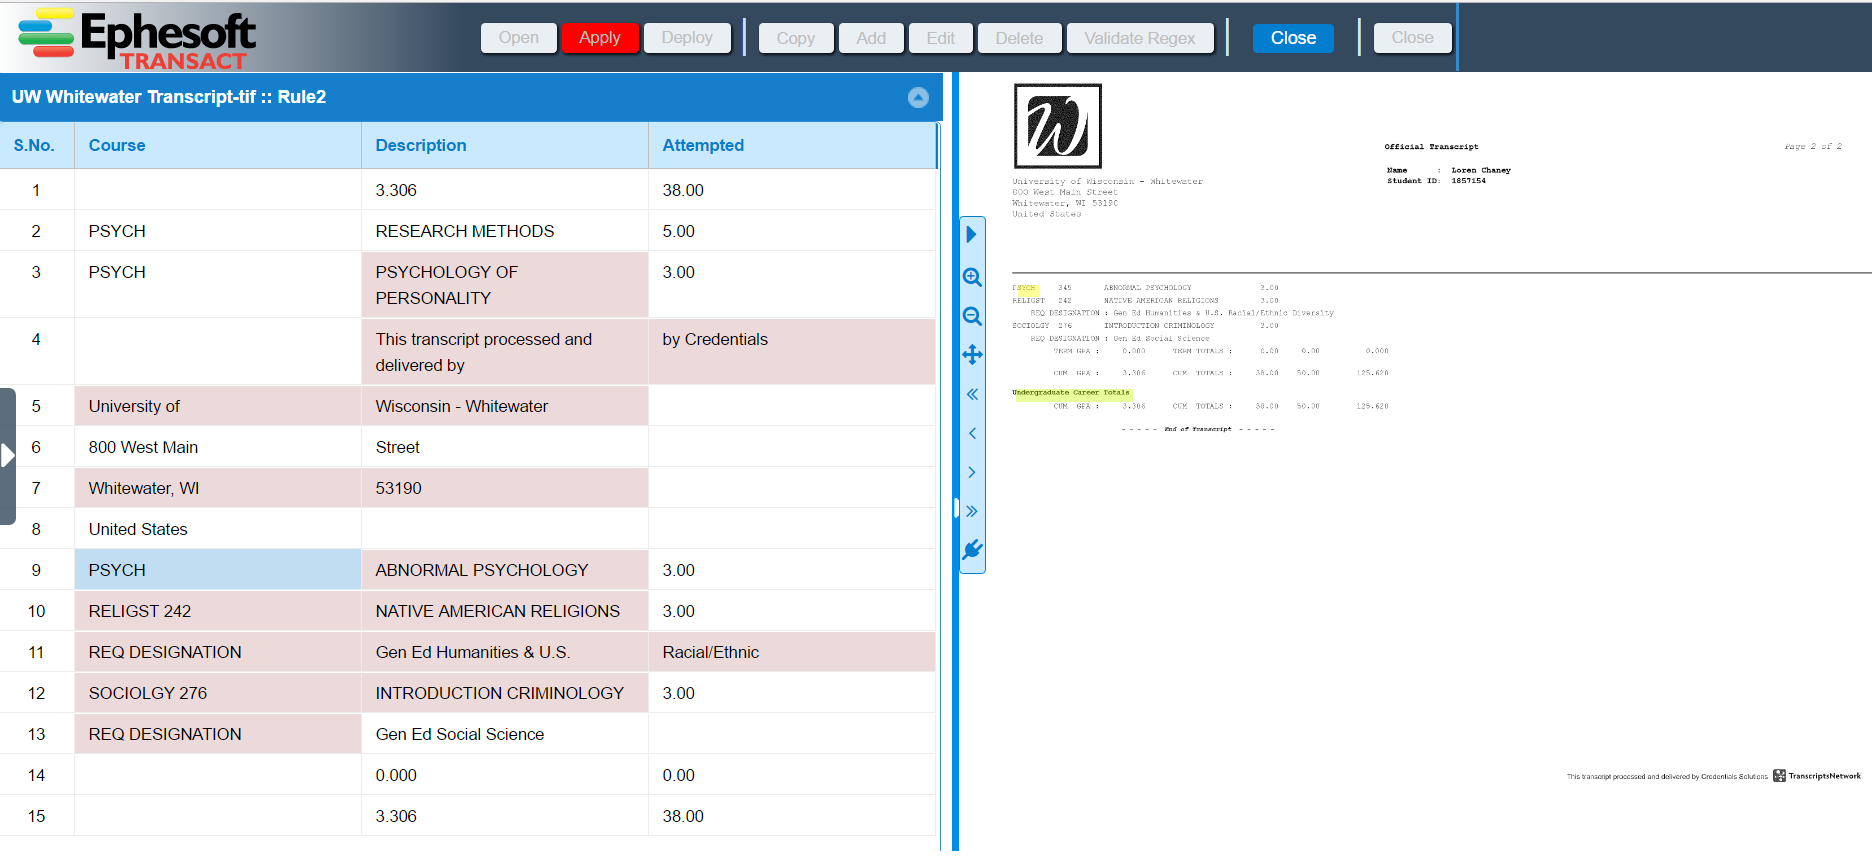The width and height of the screenshot is (1872, 856).
Task: Click the Description column header
Action: tap(505, 146)
